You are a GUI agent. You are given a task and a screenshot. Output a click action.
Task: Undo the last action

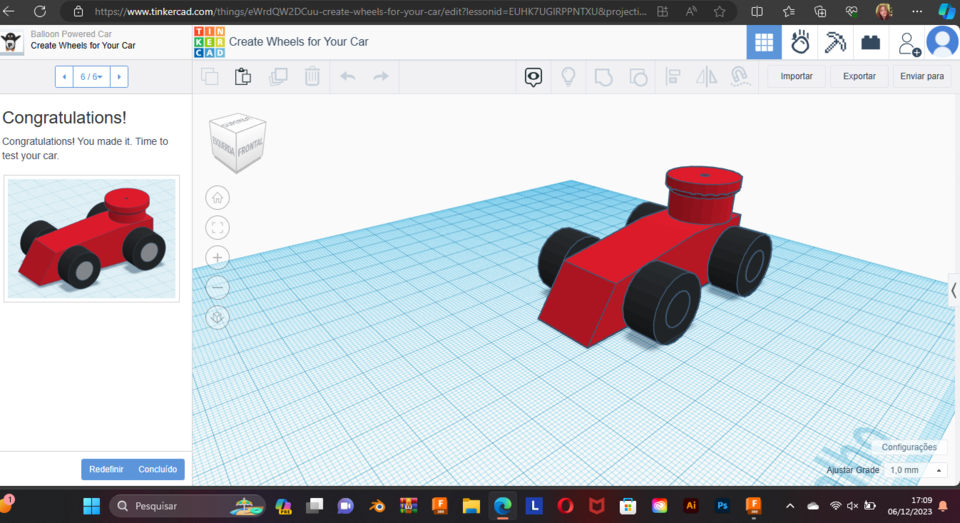(x=348, y=77)
